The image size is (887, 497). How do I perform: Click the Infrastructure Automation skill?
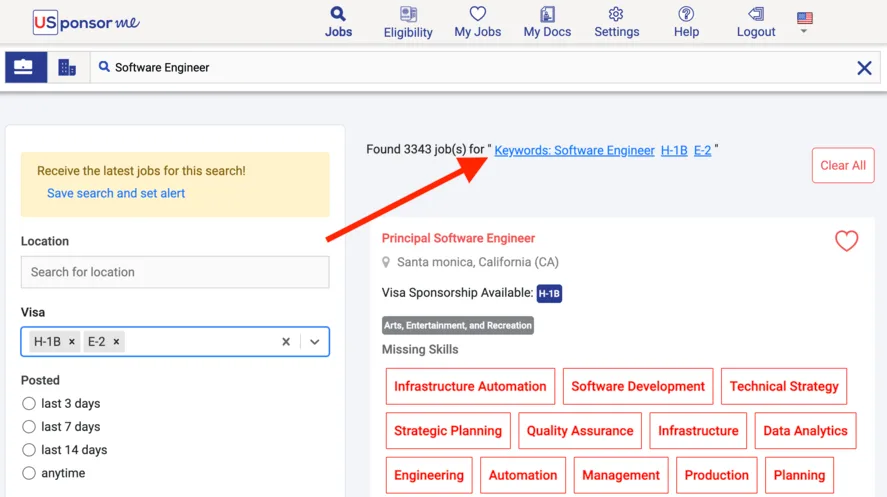470,386
